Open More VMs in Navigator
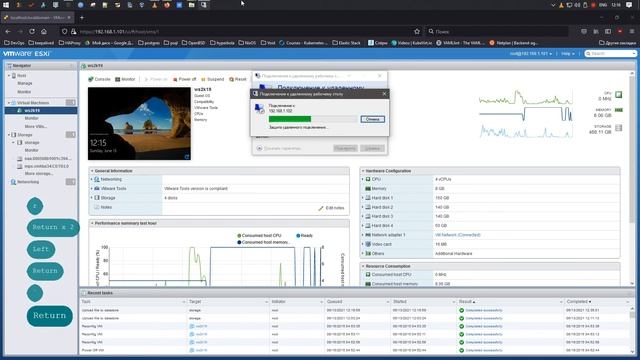 click(x=36, y=127)
